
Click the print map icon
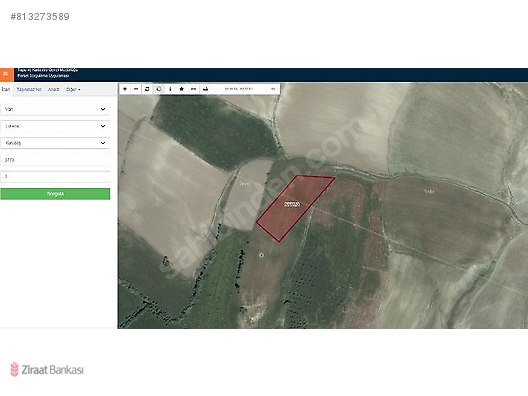(x=205, y=89)
